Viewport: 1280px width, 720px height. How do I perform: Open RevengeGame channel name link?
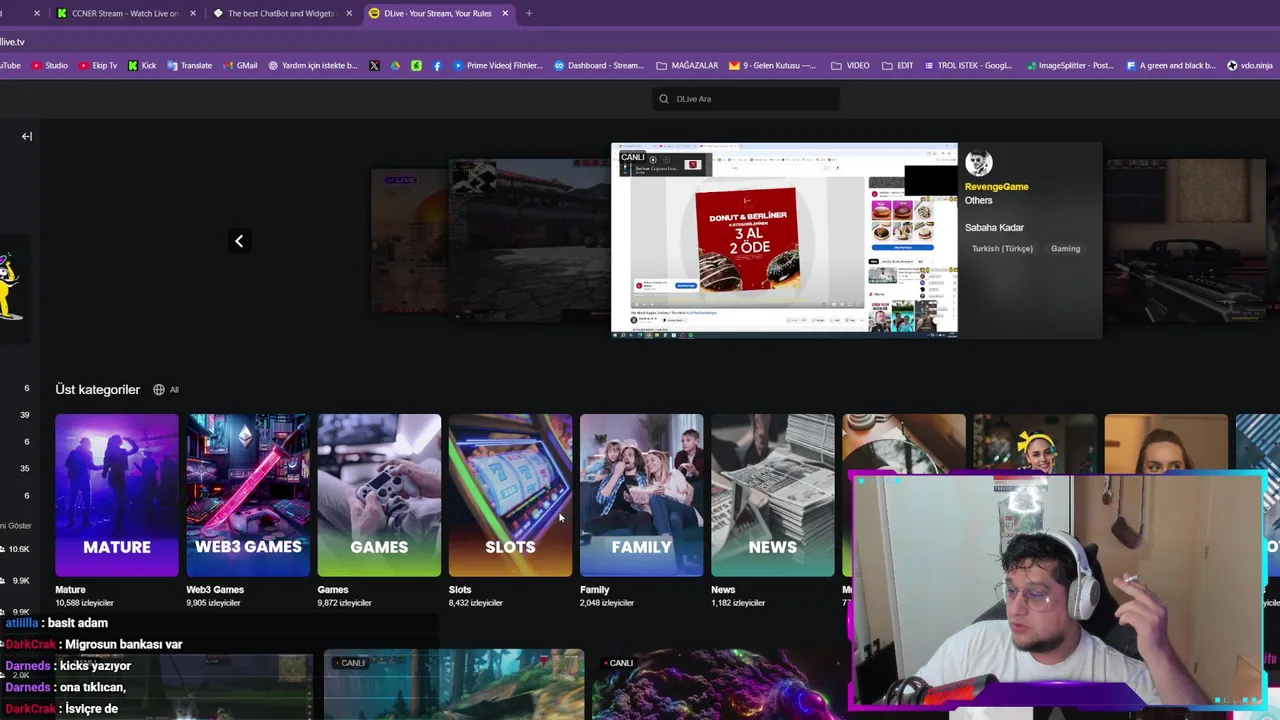pyautogui.click(x=996, y=186)
